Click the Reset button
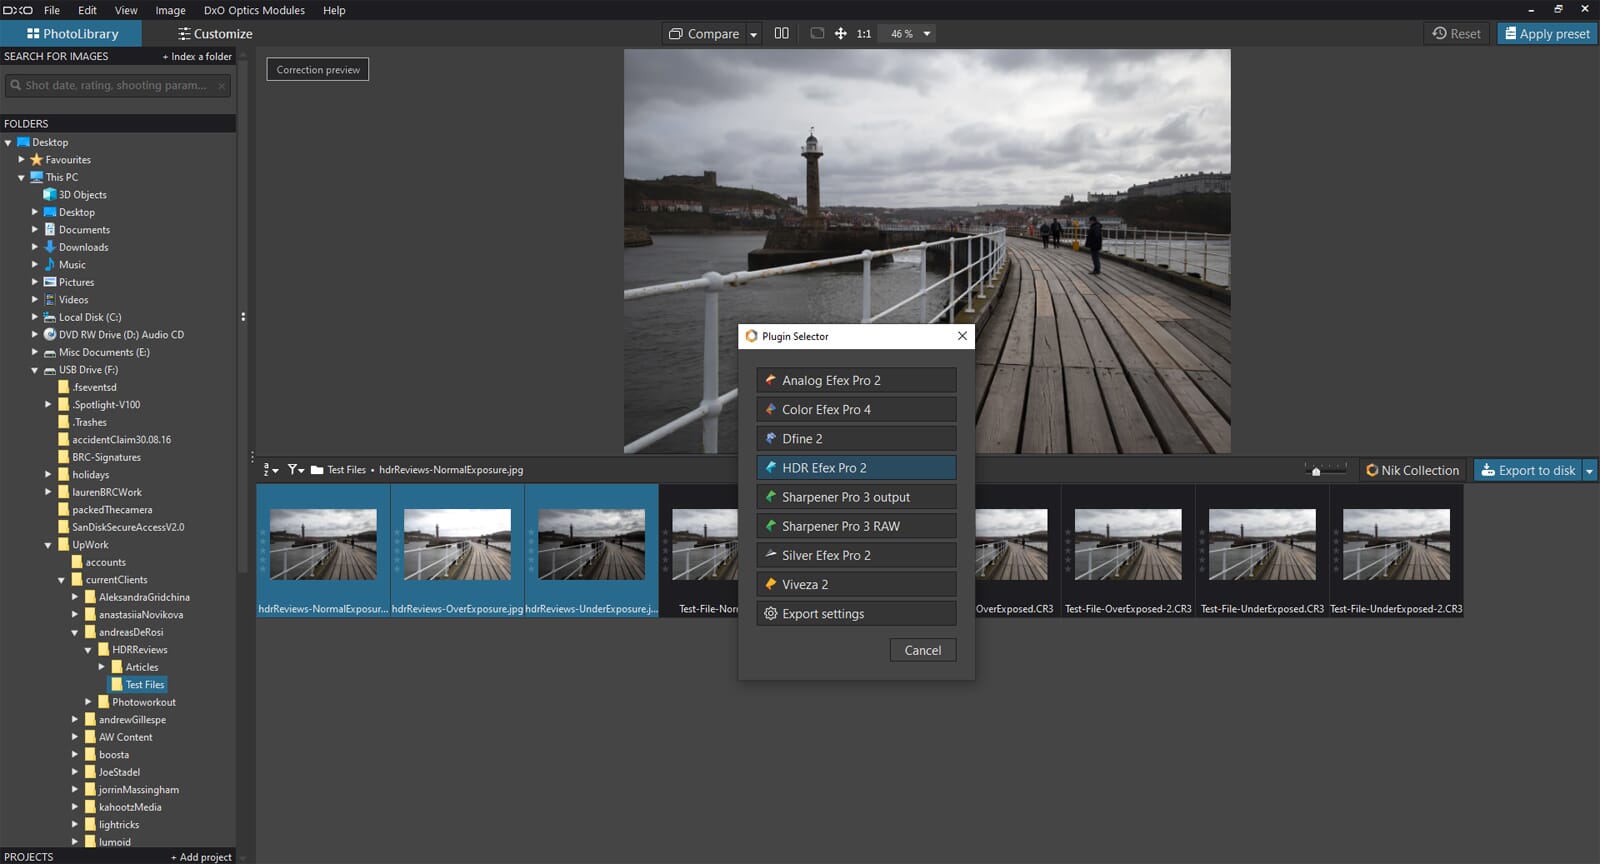The width and height of the screenshot is (1600, 864). click(x=1456, y=33)
